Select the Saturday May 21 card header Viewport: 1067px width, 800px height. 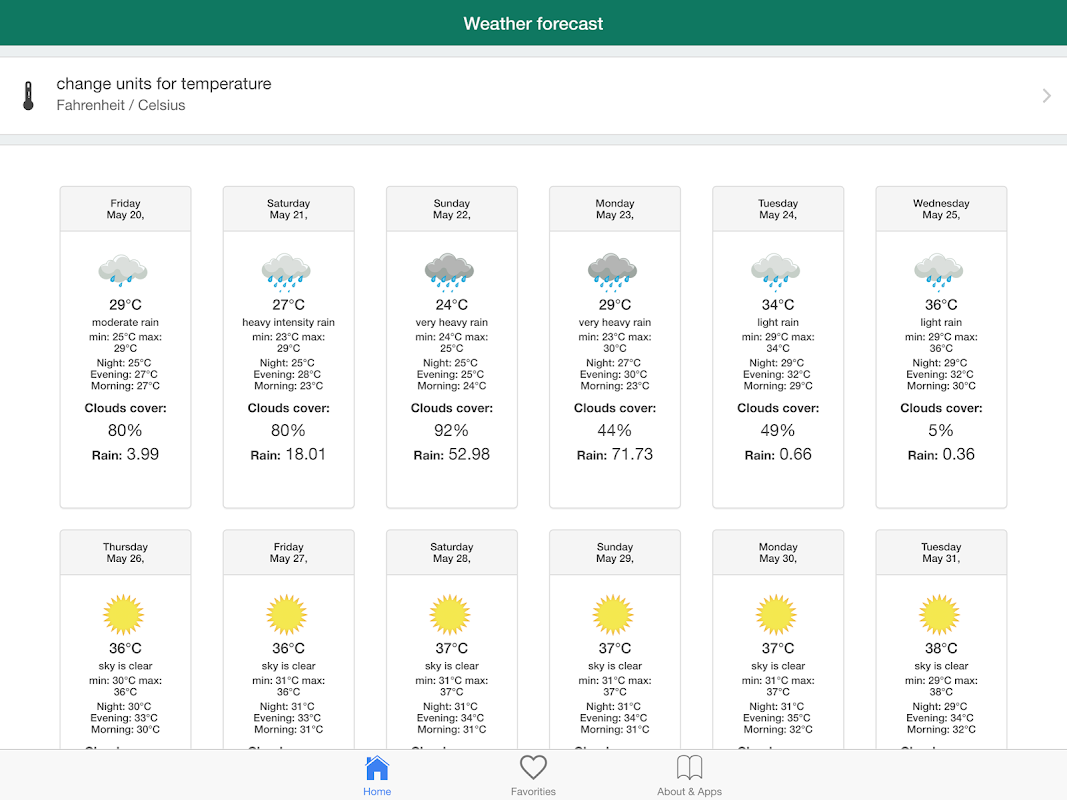pyautogui.click(x=289, y=209)
